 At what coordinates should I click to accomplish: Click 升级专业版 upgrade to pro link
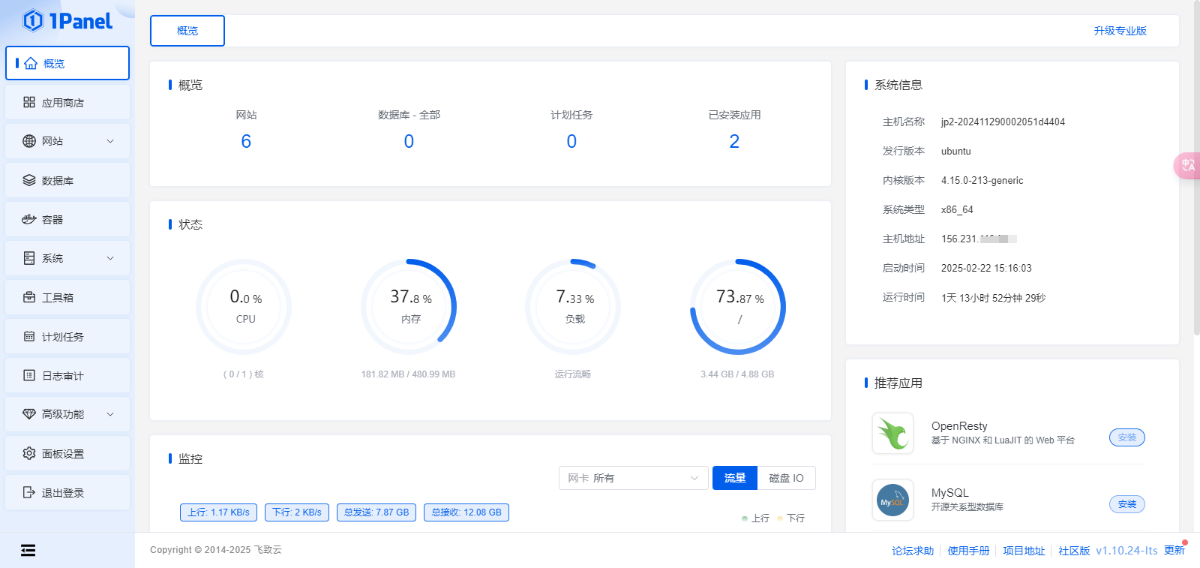tap(1120, 31)
